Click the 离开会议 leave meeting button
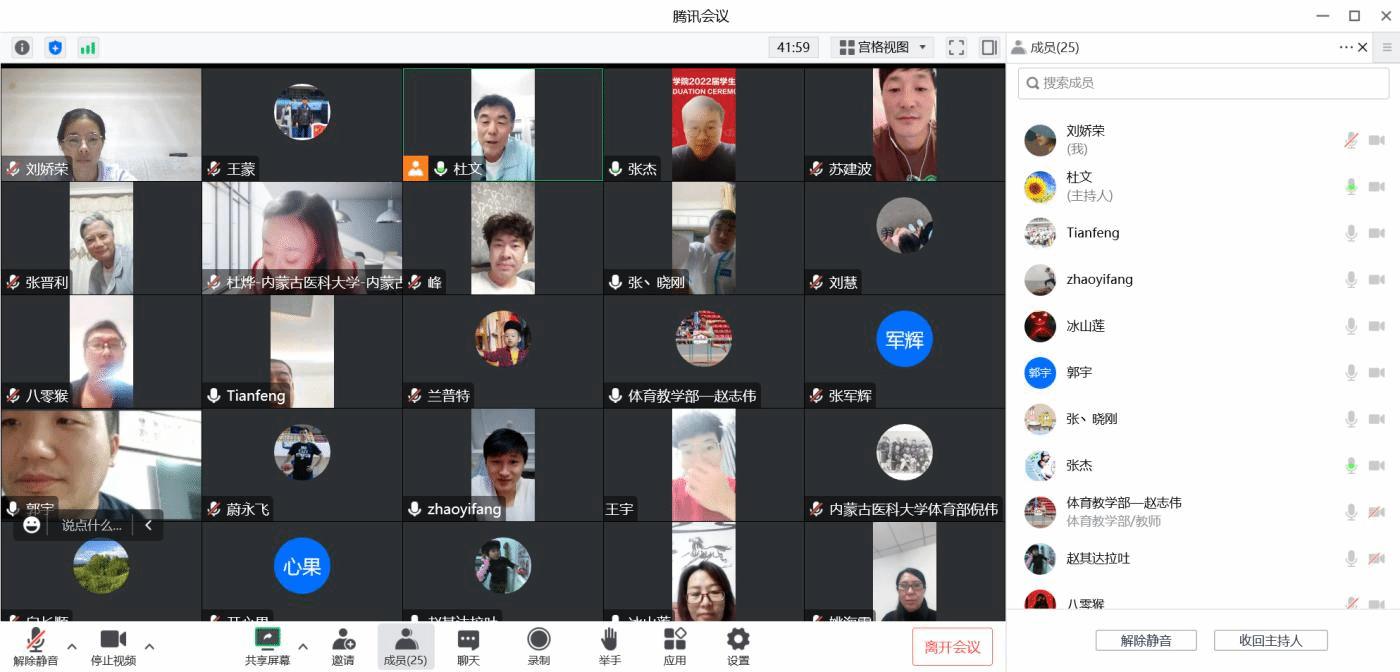Image resolution: width=1400 pixels, height=672 pixels. click(952, 647)
